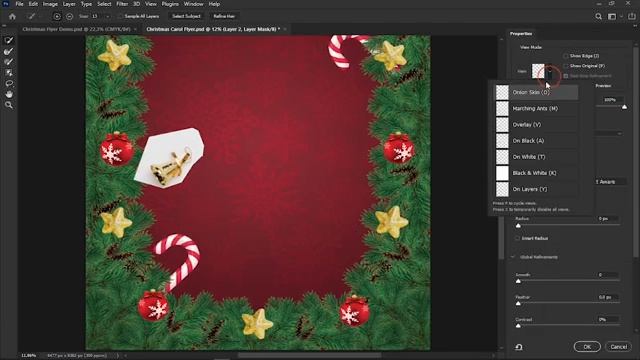Click the subtract-from-selection minus icon

point(69,16)
